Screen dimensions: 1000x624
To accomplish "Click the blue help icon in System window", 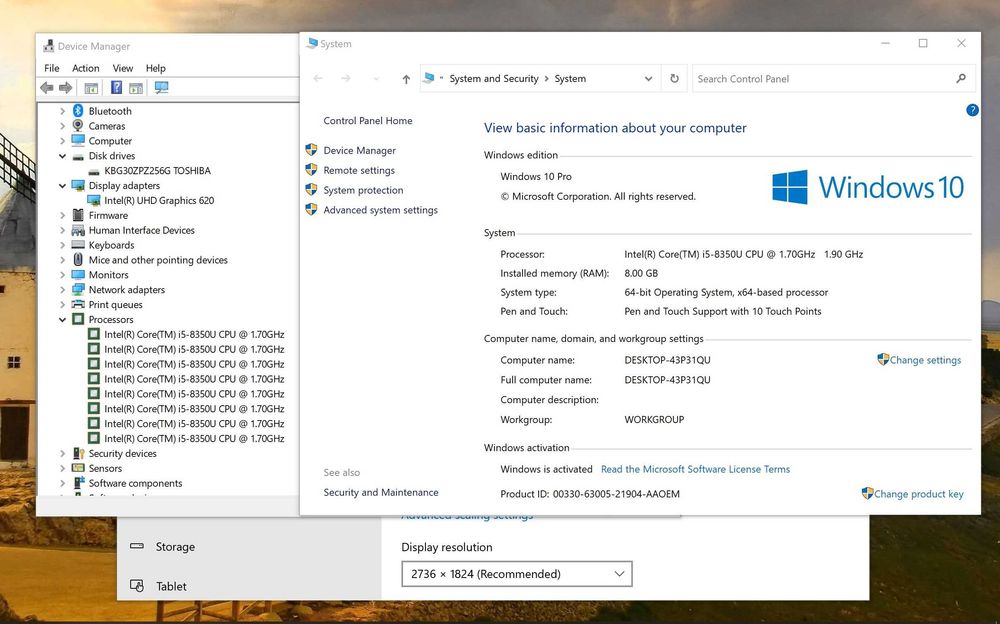I will [x=972, y=110].
